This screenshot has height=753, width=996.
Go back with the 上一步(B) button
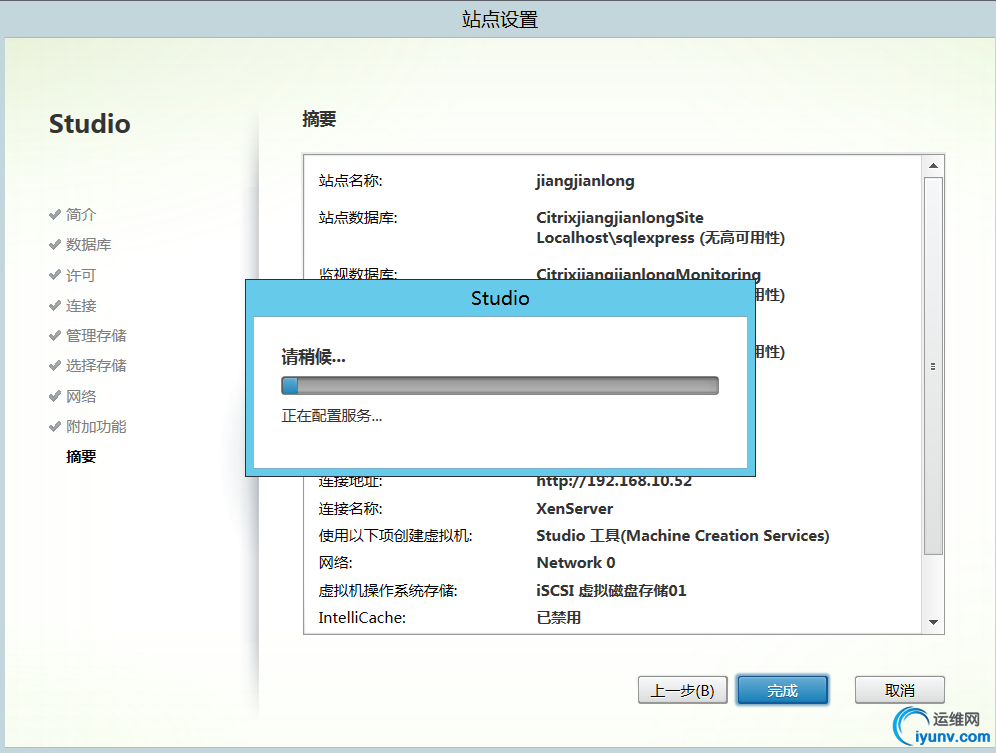point(682,690)
